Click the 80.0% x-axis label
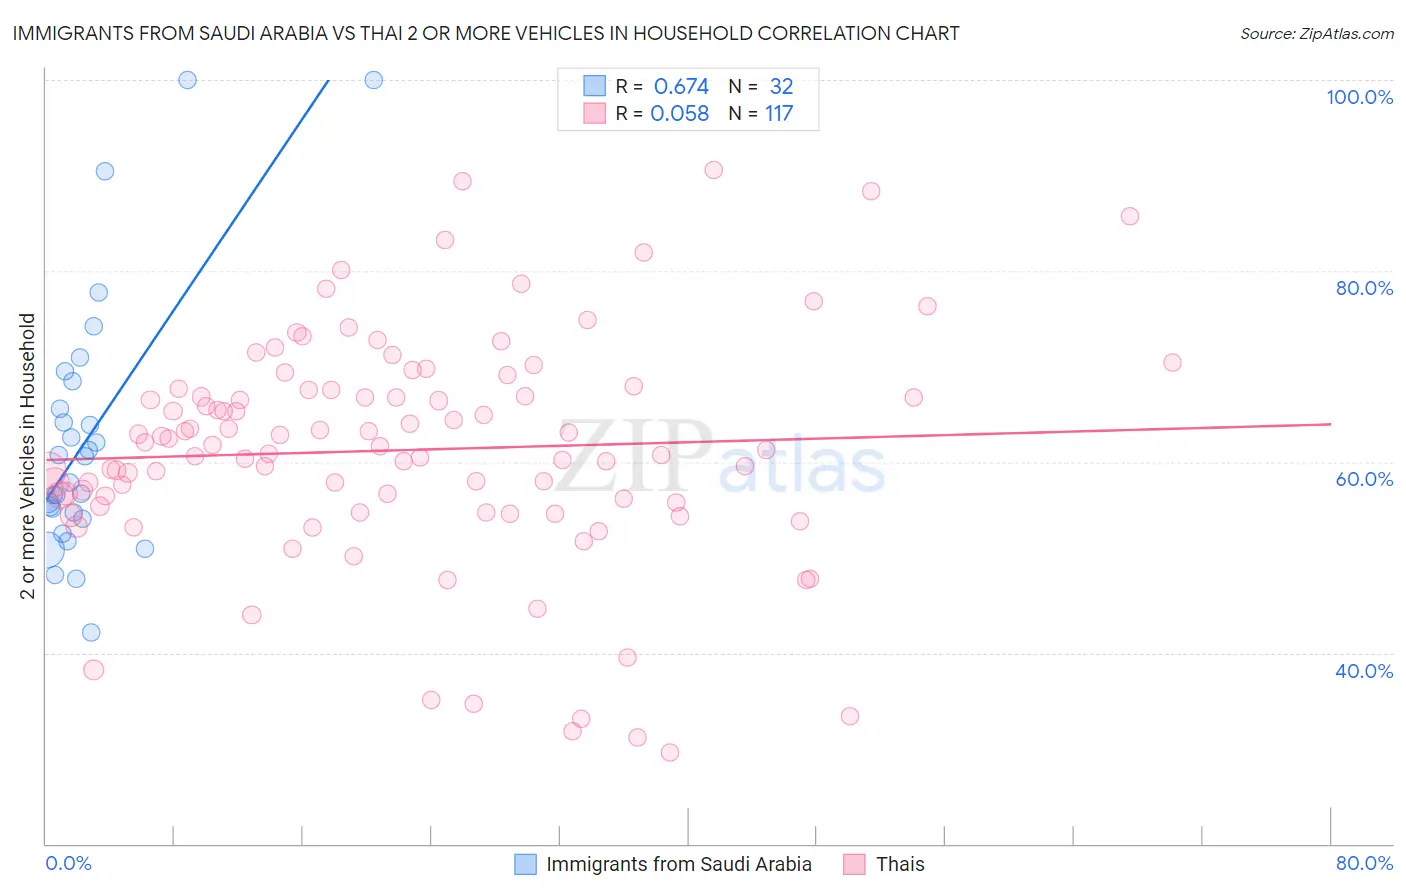This screenshot has width=1406, height=892. pos(1364,863)
